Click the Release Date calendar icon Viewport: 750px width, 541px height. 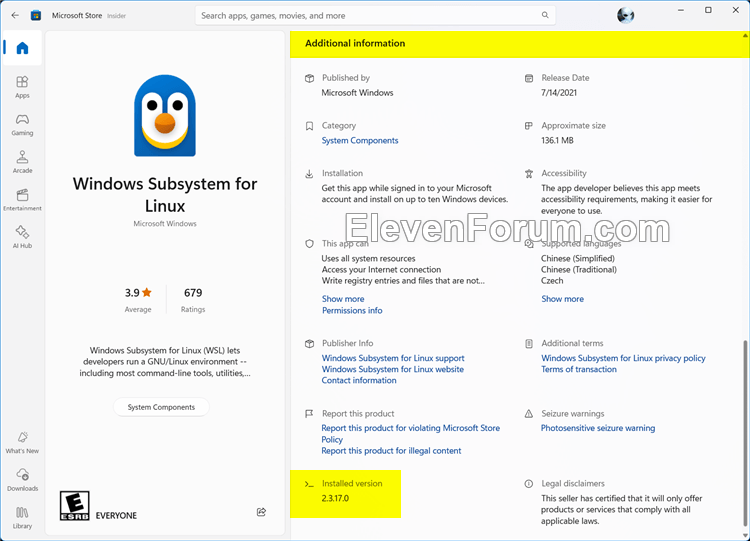point(529,78)
